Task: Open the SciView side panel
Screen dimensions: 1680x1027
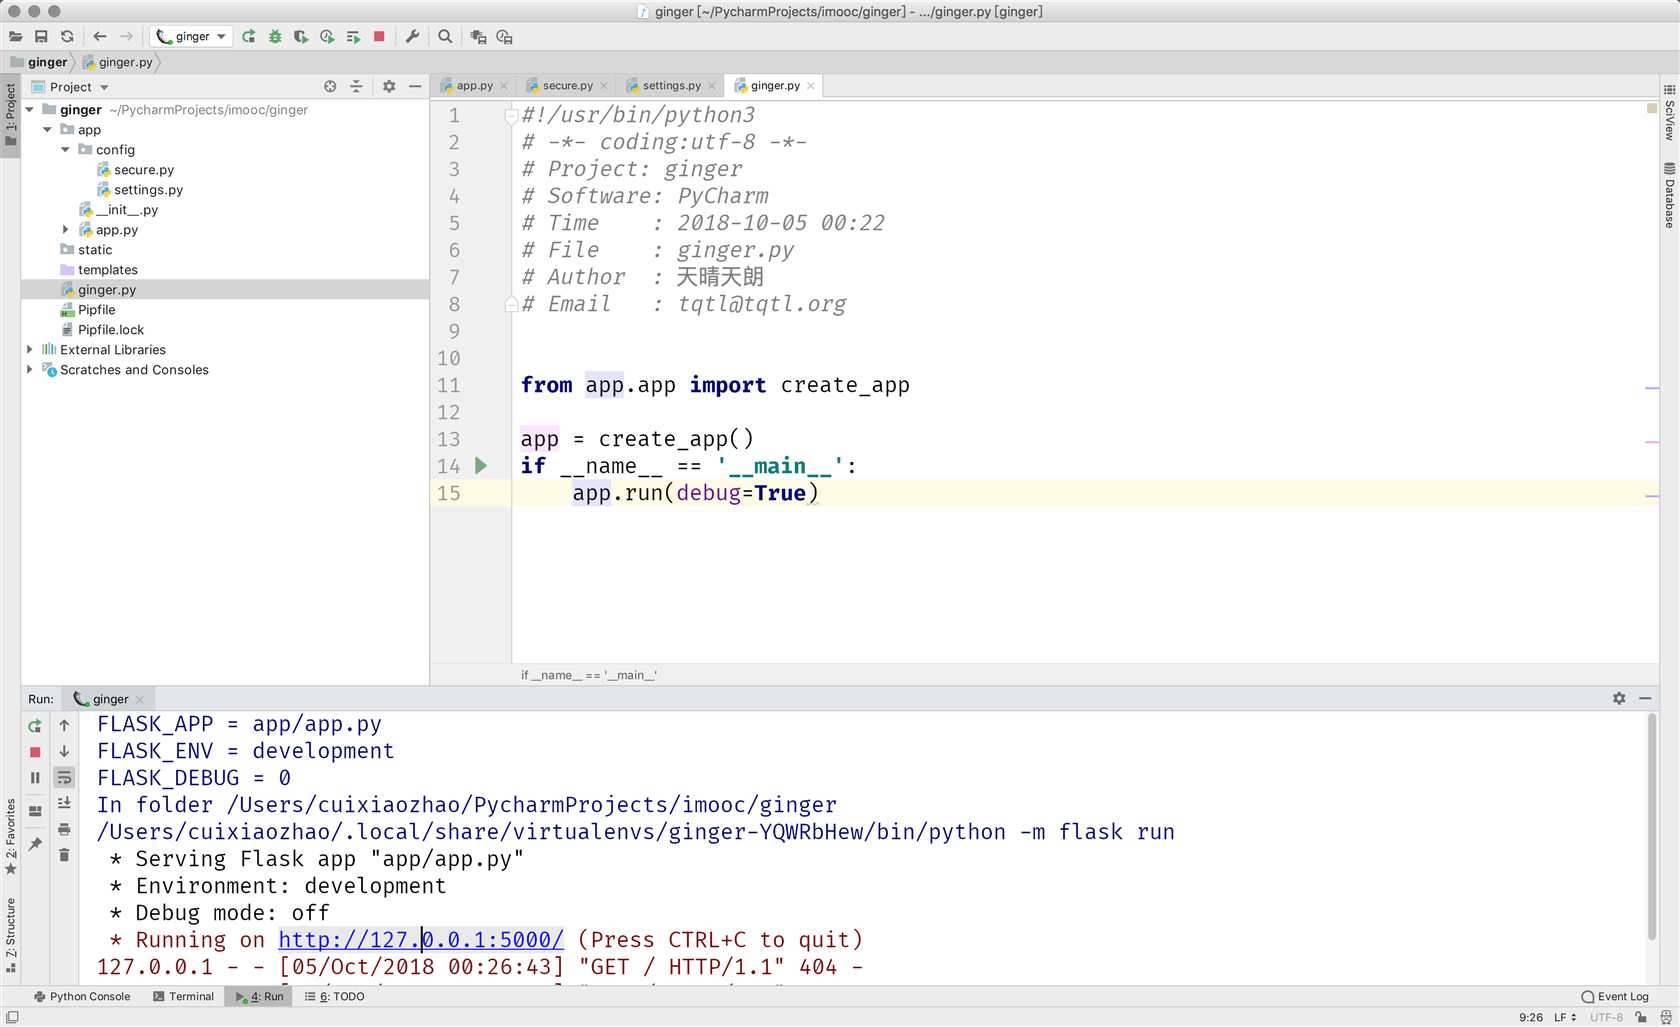Action: coord(1669,112)
